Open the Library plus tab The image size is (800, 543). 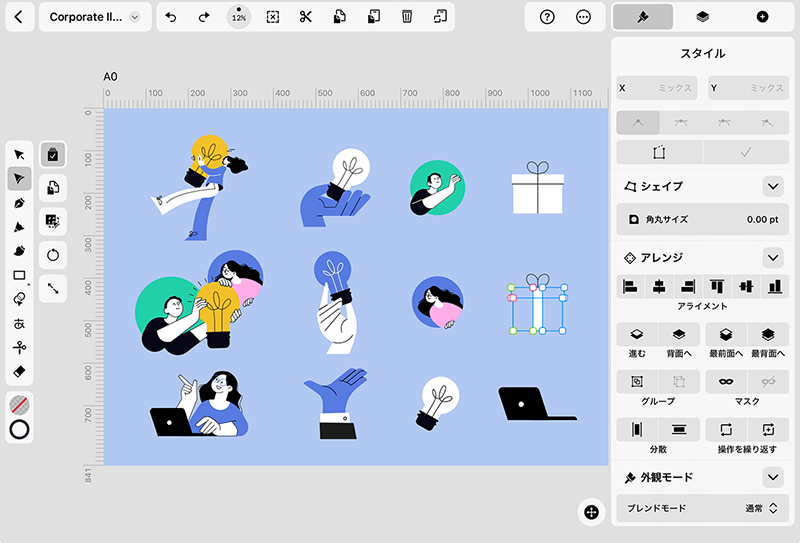tap(762, 17)
